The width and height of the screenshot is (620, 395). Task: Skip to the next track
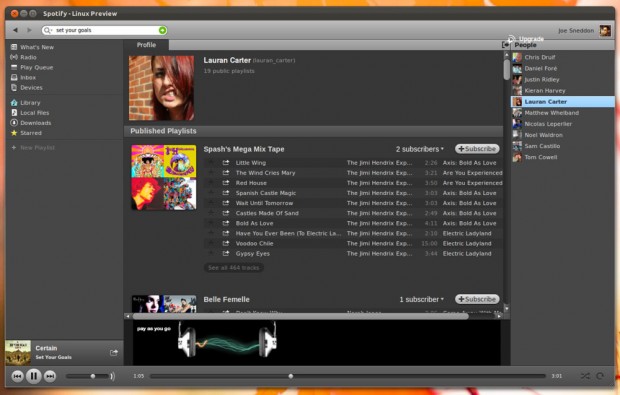tap(50, 376)
